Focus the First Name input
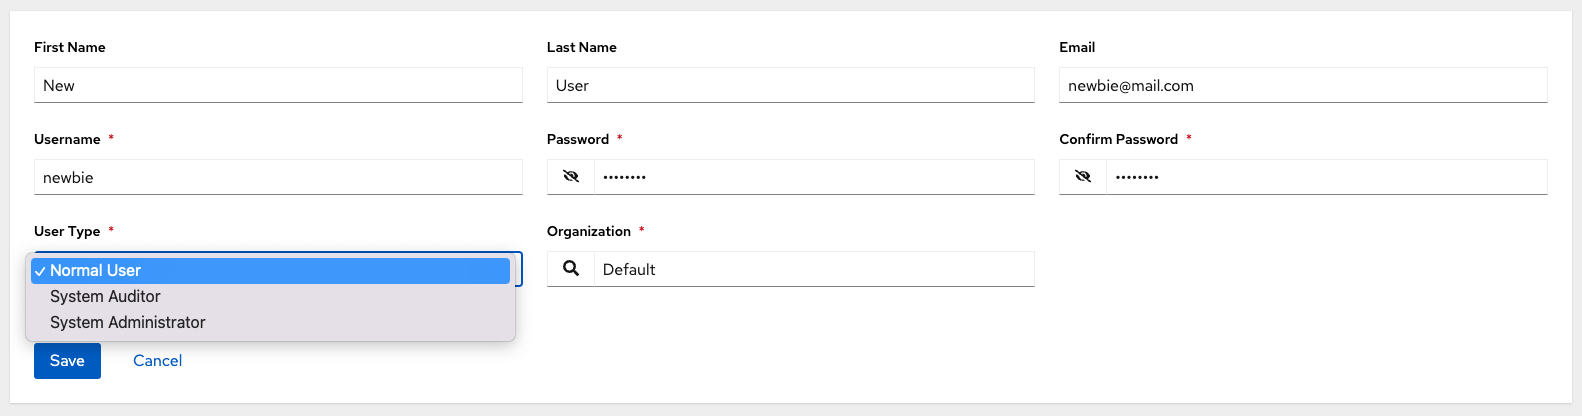This screenshot has height=416, width=1582. point(278,86)
